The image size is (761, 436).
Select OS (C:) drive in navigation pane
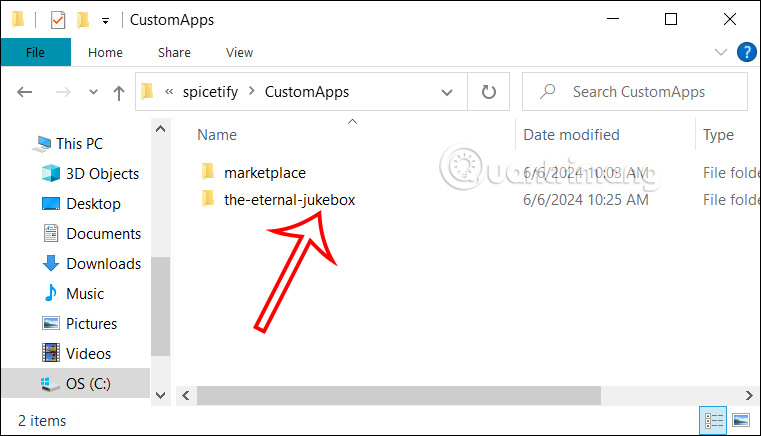pyautogui.click(x=76, y=384)
